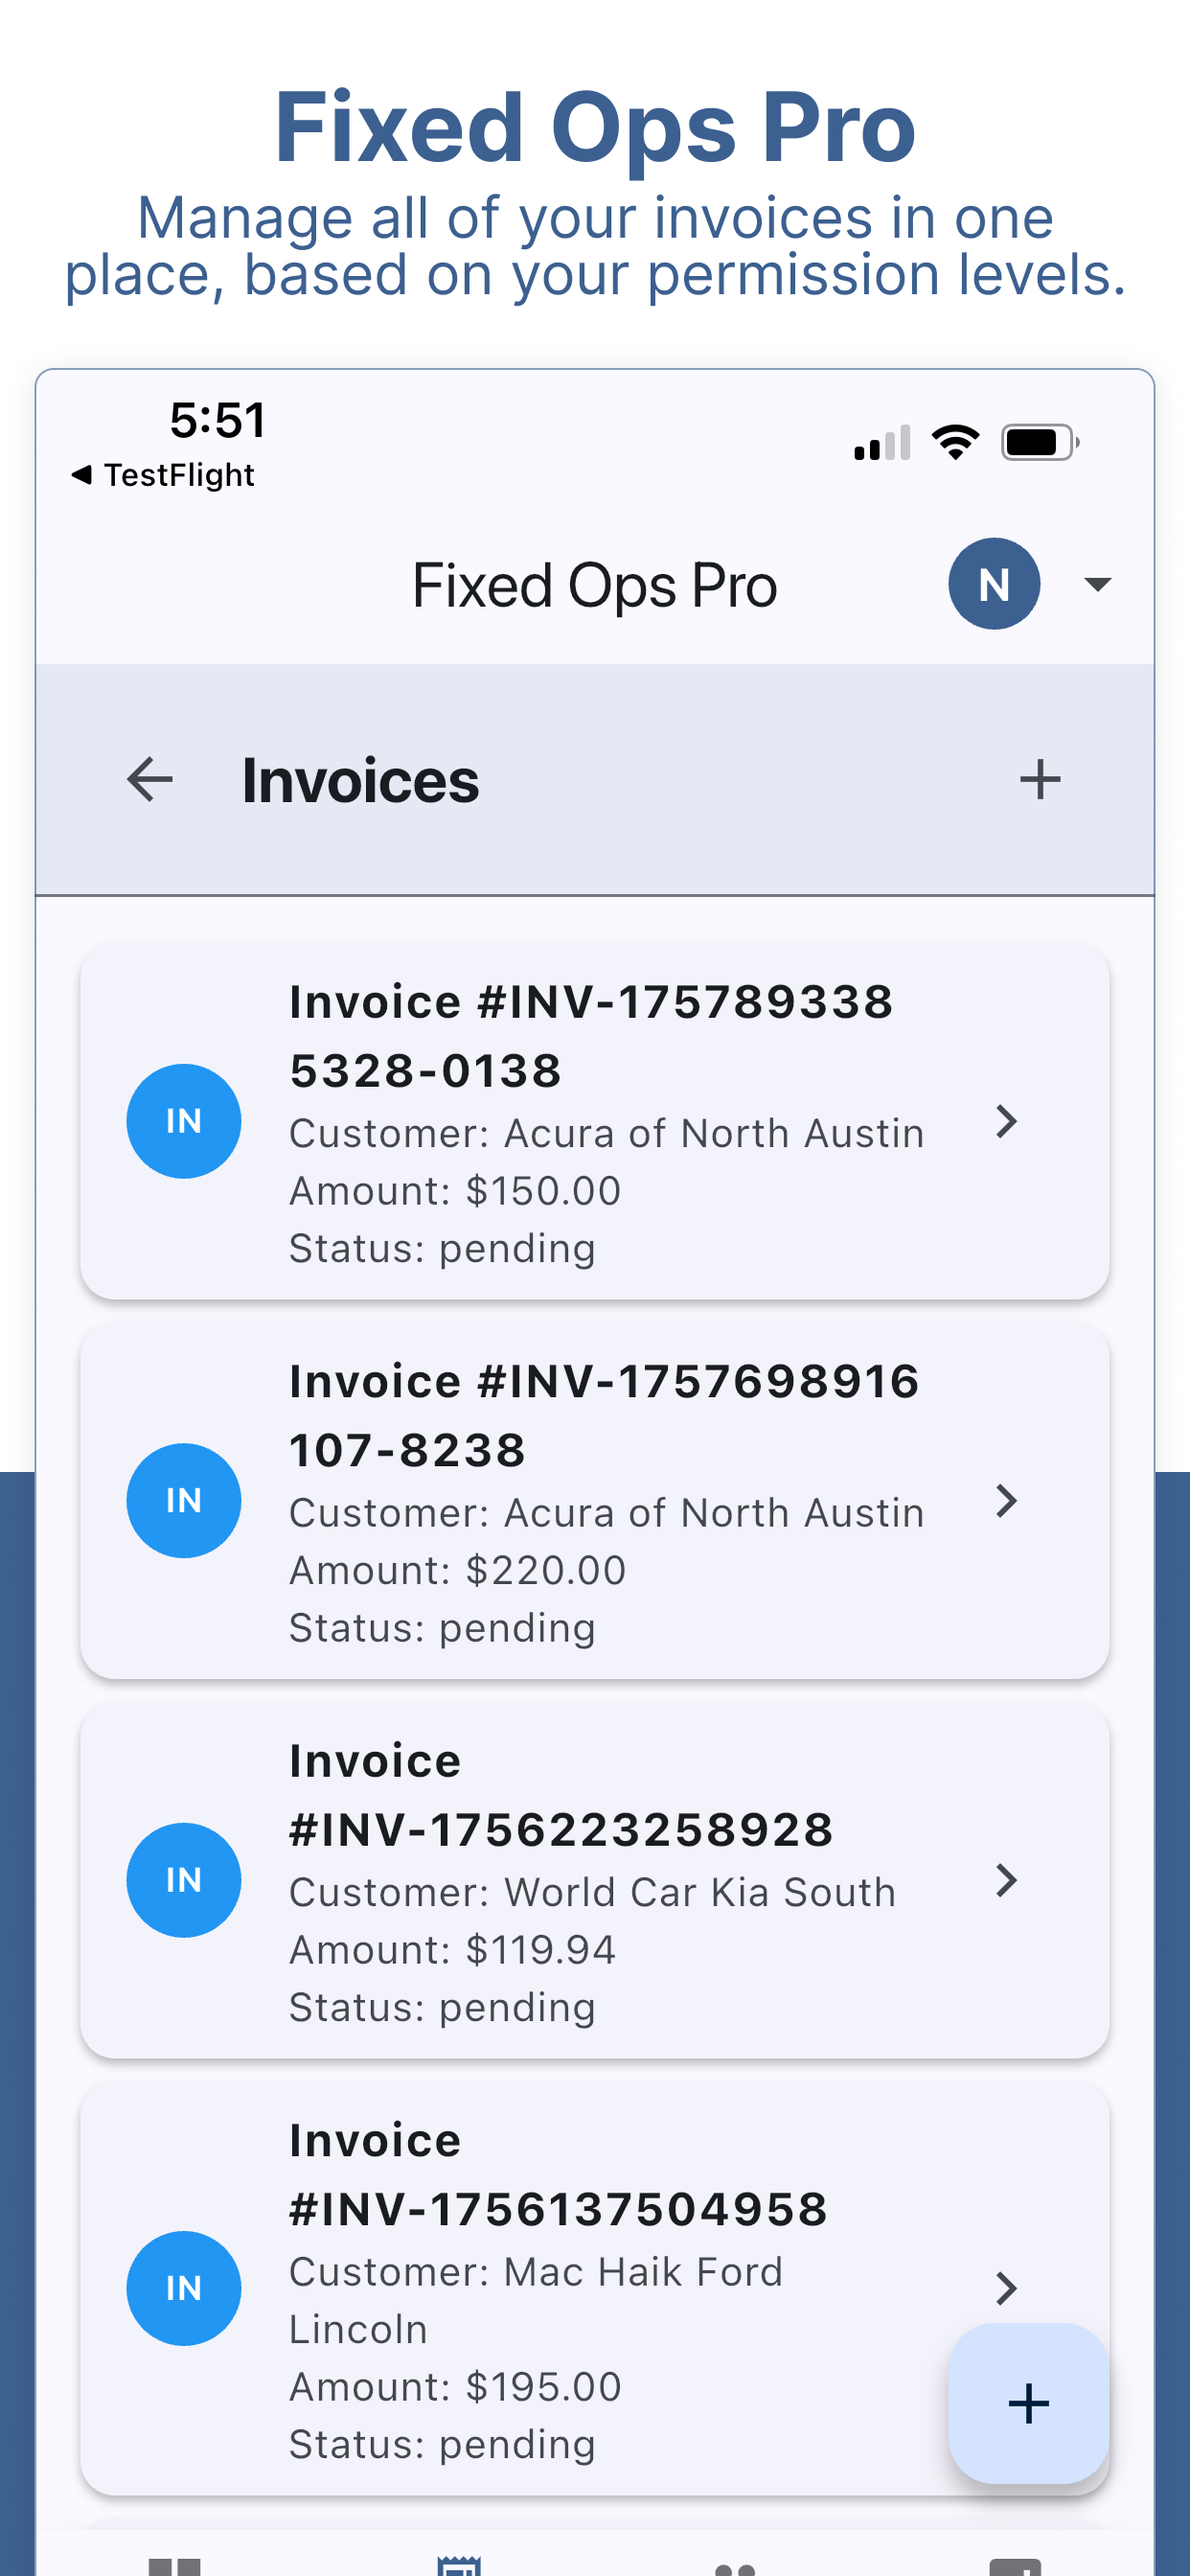The width and height of the screenshot is (1190, 2576).
Task: Tap the cellular signal bars icon
Action: pyautogui.click(x=882, y=442)
